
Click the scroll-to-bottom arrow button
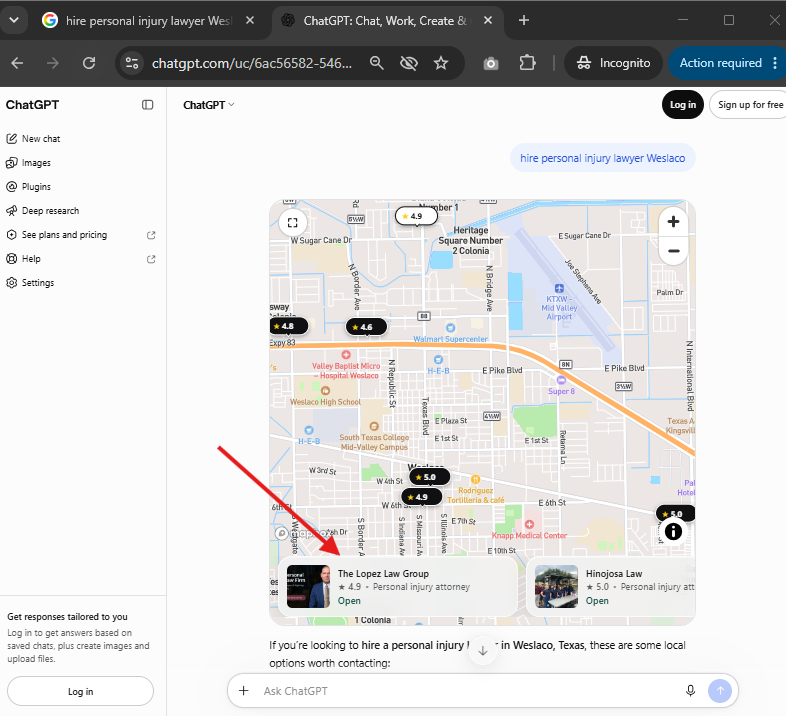(x=483, y=651)
